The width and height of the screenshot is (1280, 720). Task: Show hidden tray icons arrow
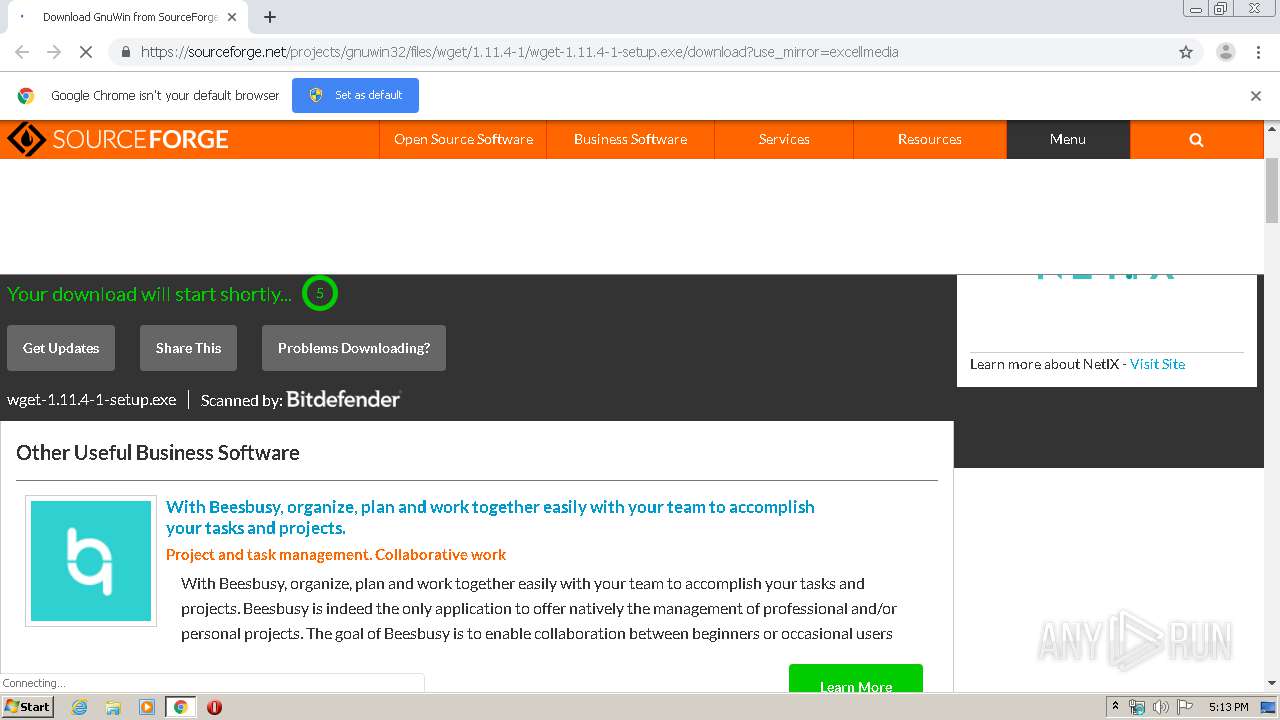pos(1115,707)
